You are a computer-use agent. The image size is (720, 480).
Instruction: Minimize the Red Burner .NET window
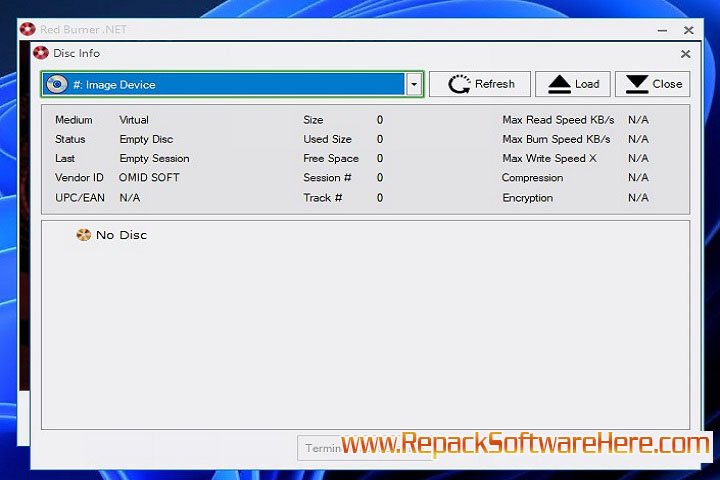pyautogui.click(x=662, y=30)
